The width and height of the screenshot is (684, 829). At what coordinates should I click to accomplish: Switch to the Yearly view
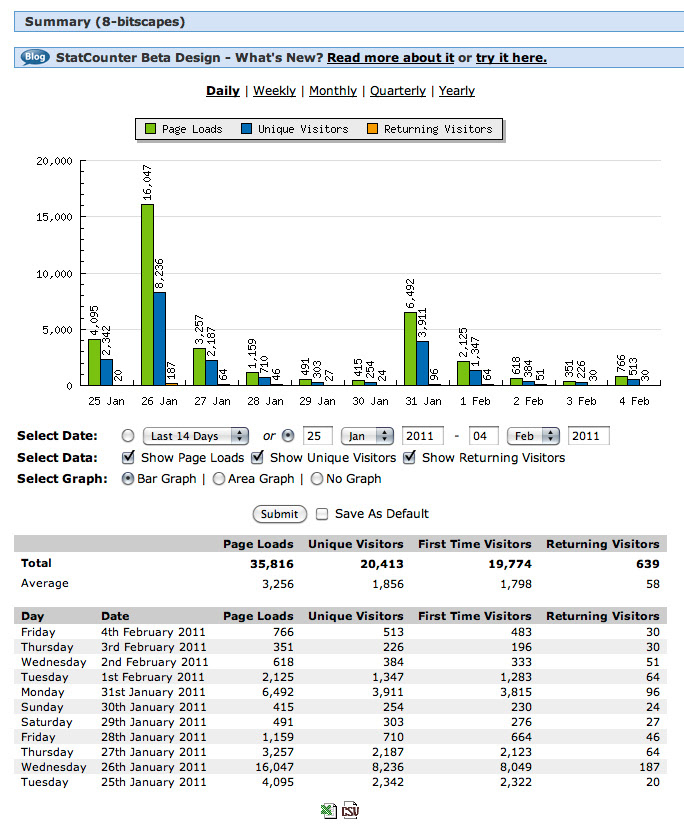pyautogui.click(x=457, y=90)
